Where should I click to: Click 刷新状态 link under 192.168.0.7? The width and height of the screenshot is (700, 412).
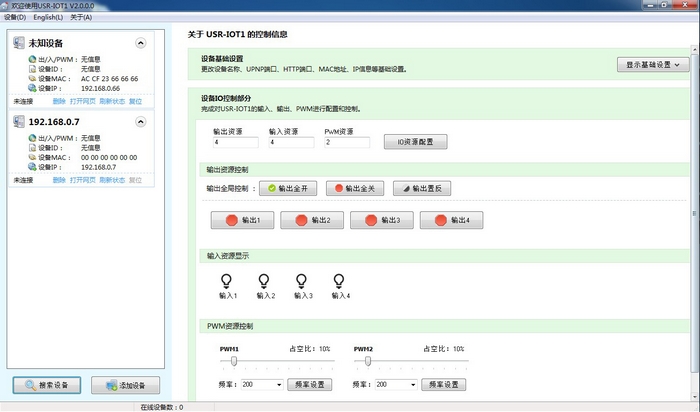(x=112, y=180)
